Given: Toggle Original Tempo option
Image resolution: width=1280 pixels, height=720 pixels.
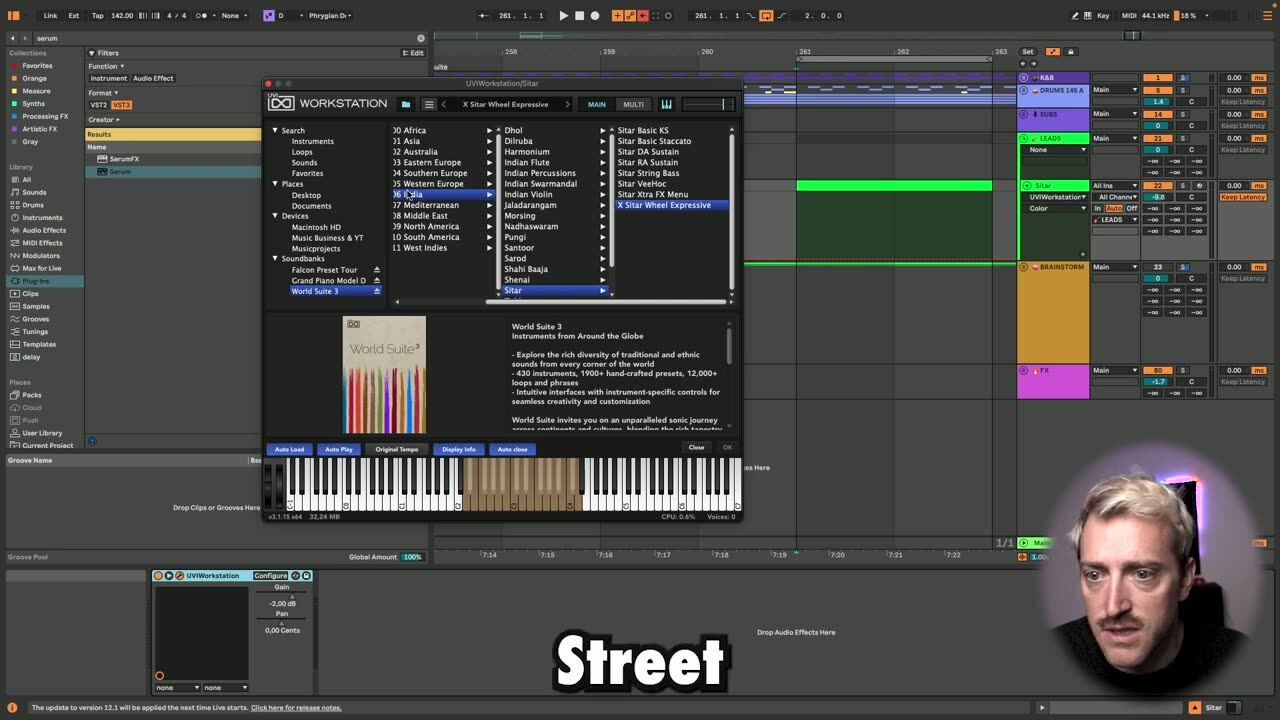Looking at the screenshot, I should point(397,449).
